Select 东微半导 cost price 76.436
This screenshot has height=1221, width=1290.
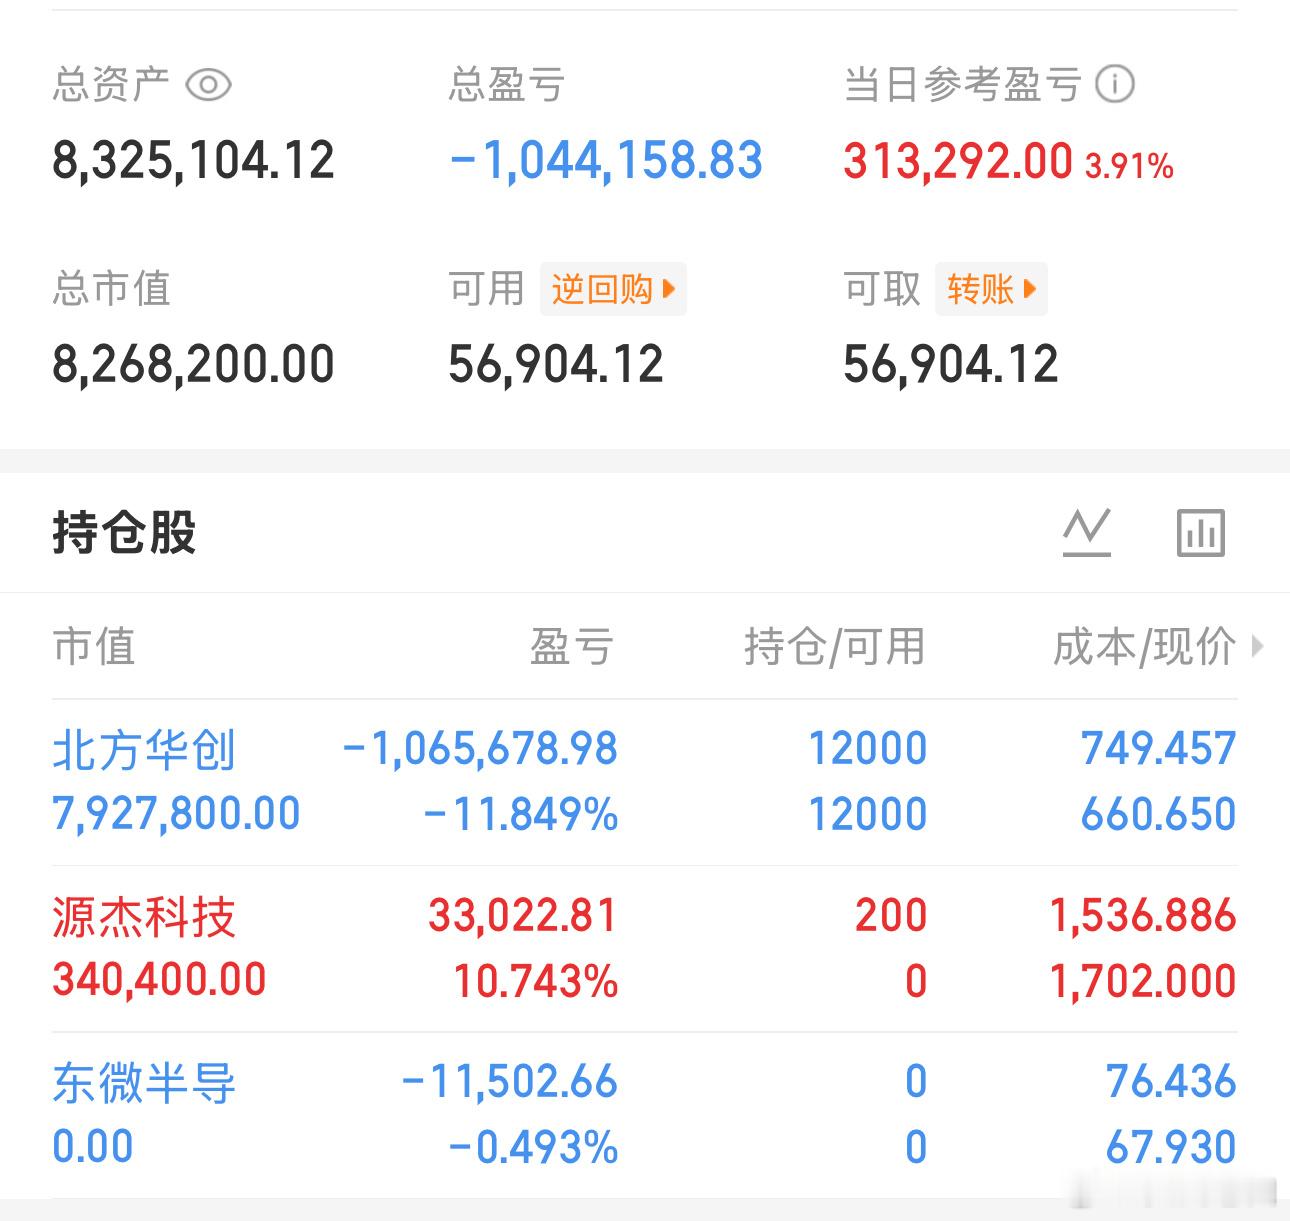1171,1082
